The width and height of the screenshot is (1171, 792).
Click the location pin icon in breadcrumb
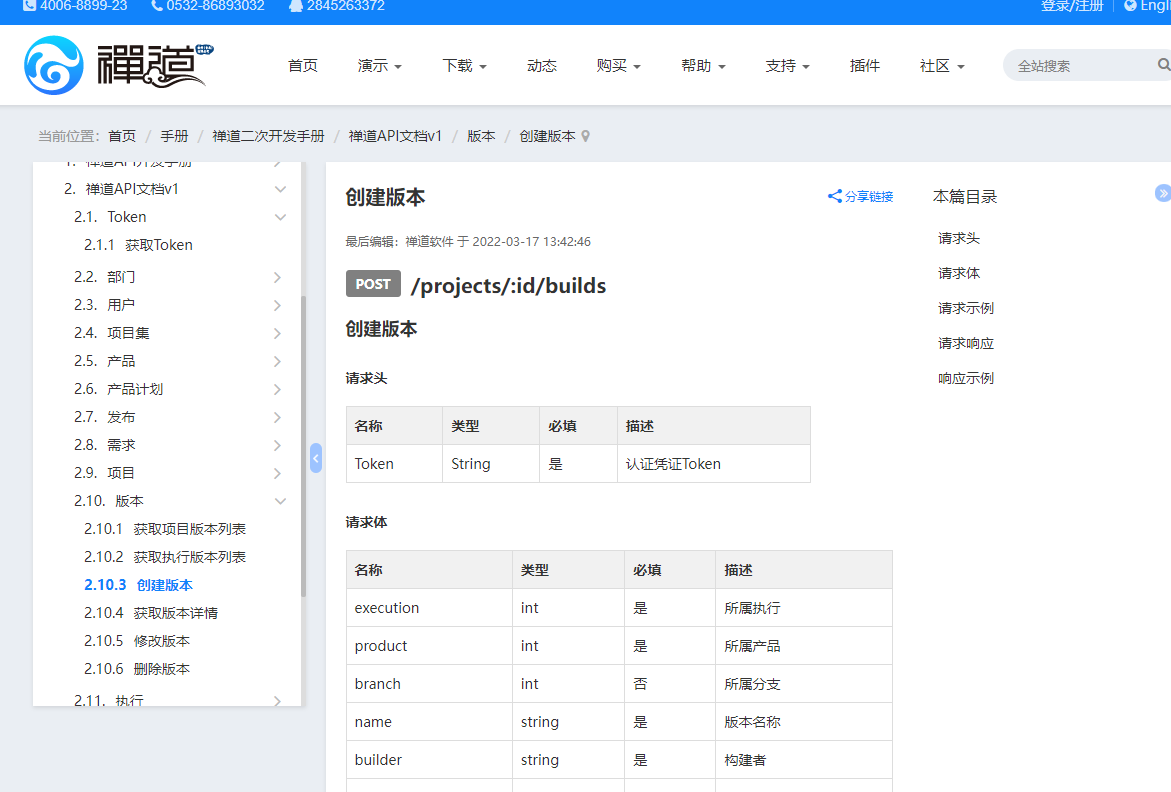pos(586,136)
